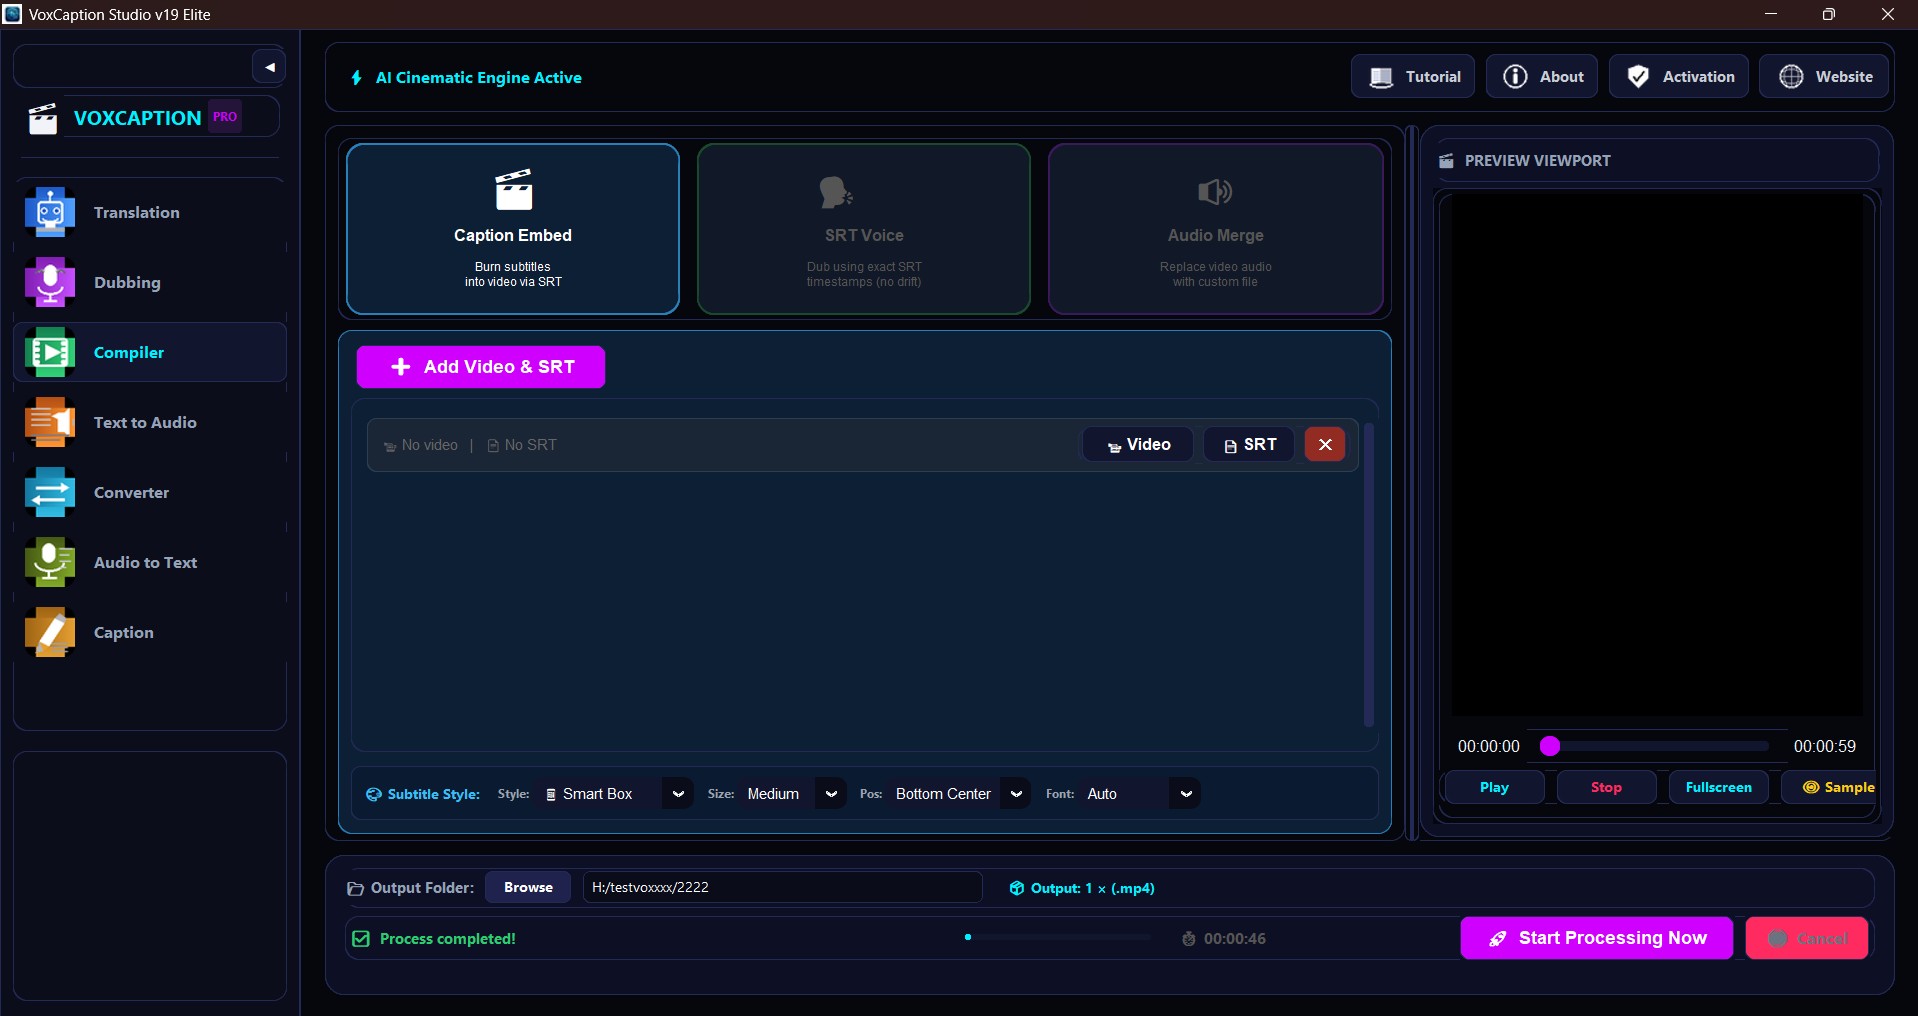Viewport: 1918px width, 1016px height.
Task: Click the Translation robot icon
Action: coord(50,212)
